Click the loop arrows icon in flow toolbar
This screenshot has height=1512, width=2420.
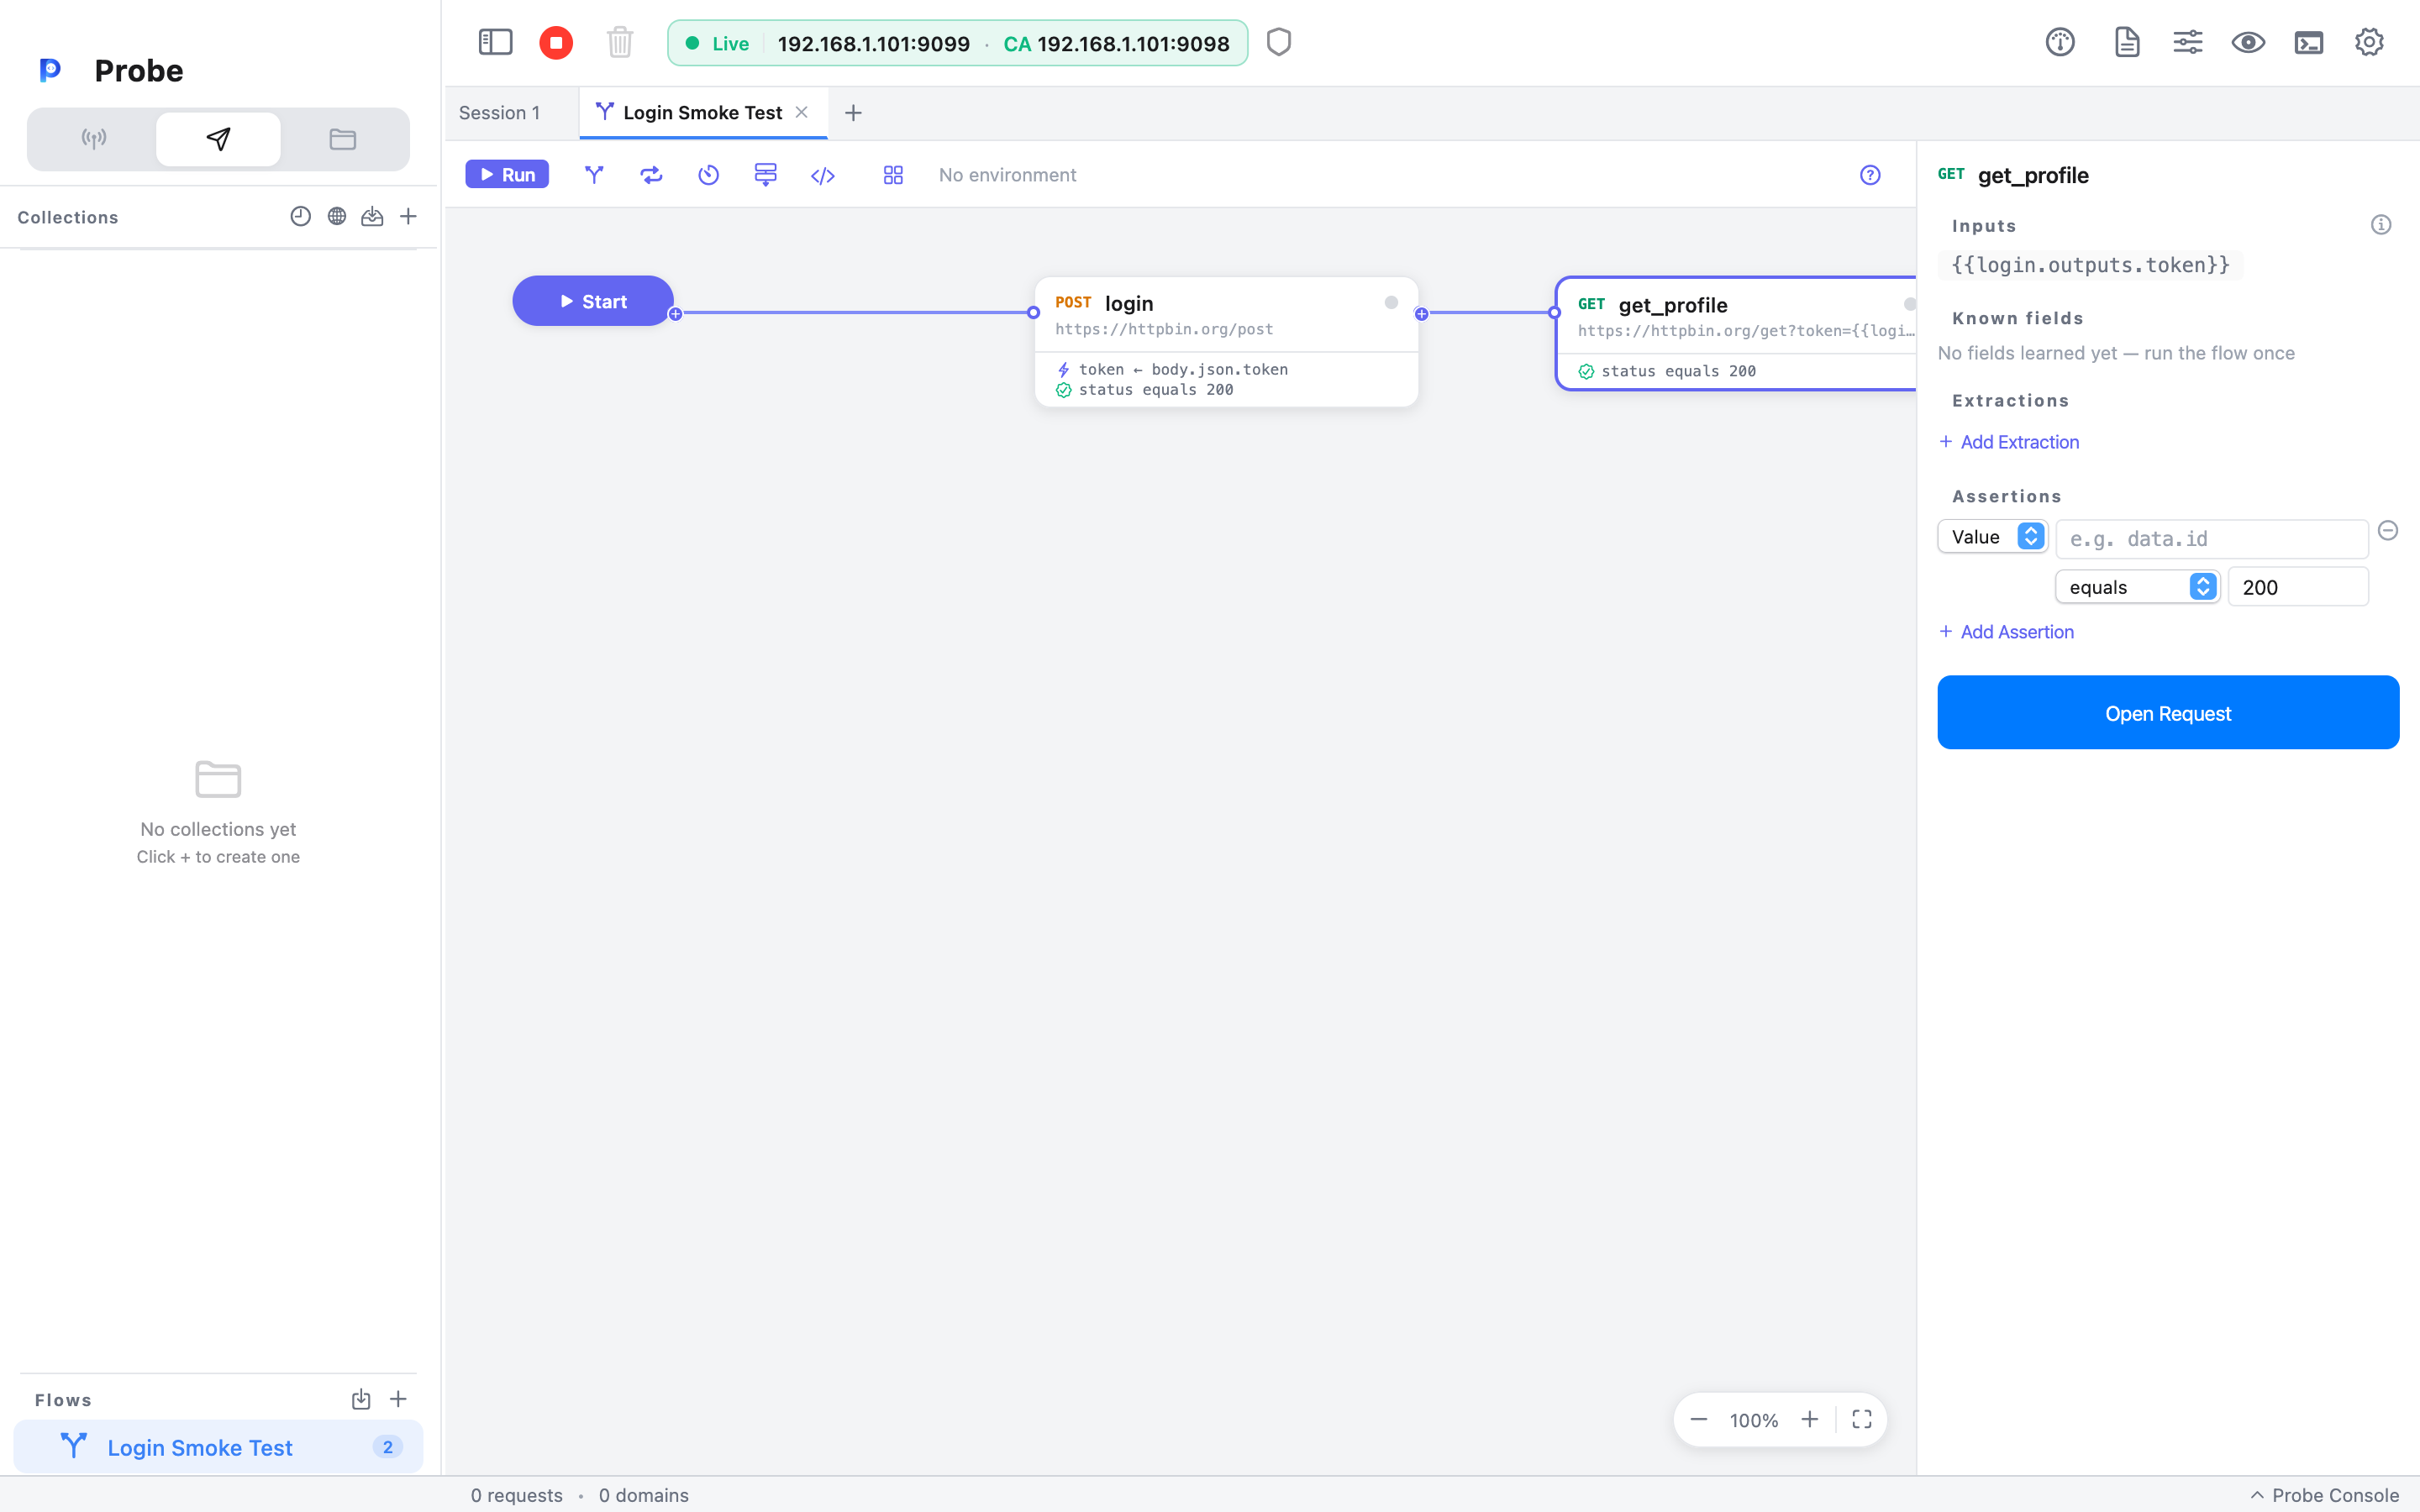pyautogui.click(x=651, y=175)
